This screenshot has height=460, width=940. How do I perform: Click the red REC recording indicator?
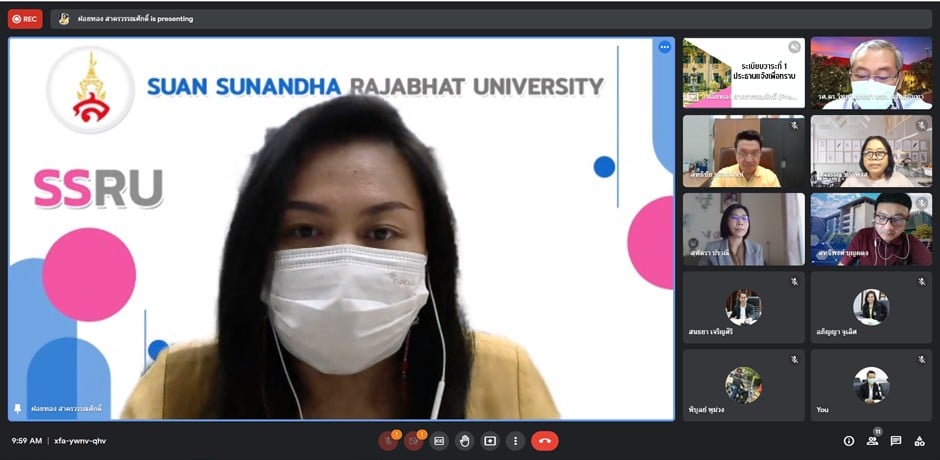tap(25, 18)
